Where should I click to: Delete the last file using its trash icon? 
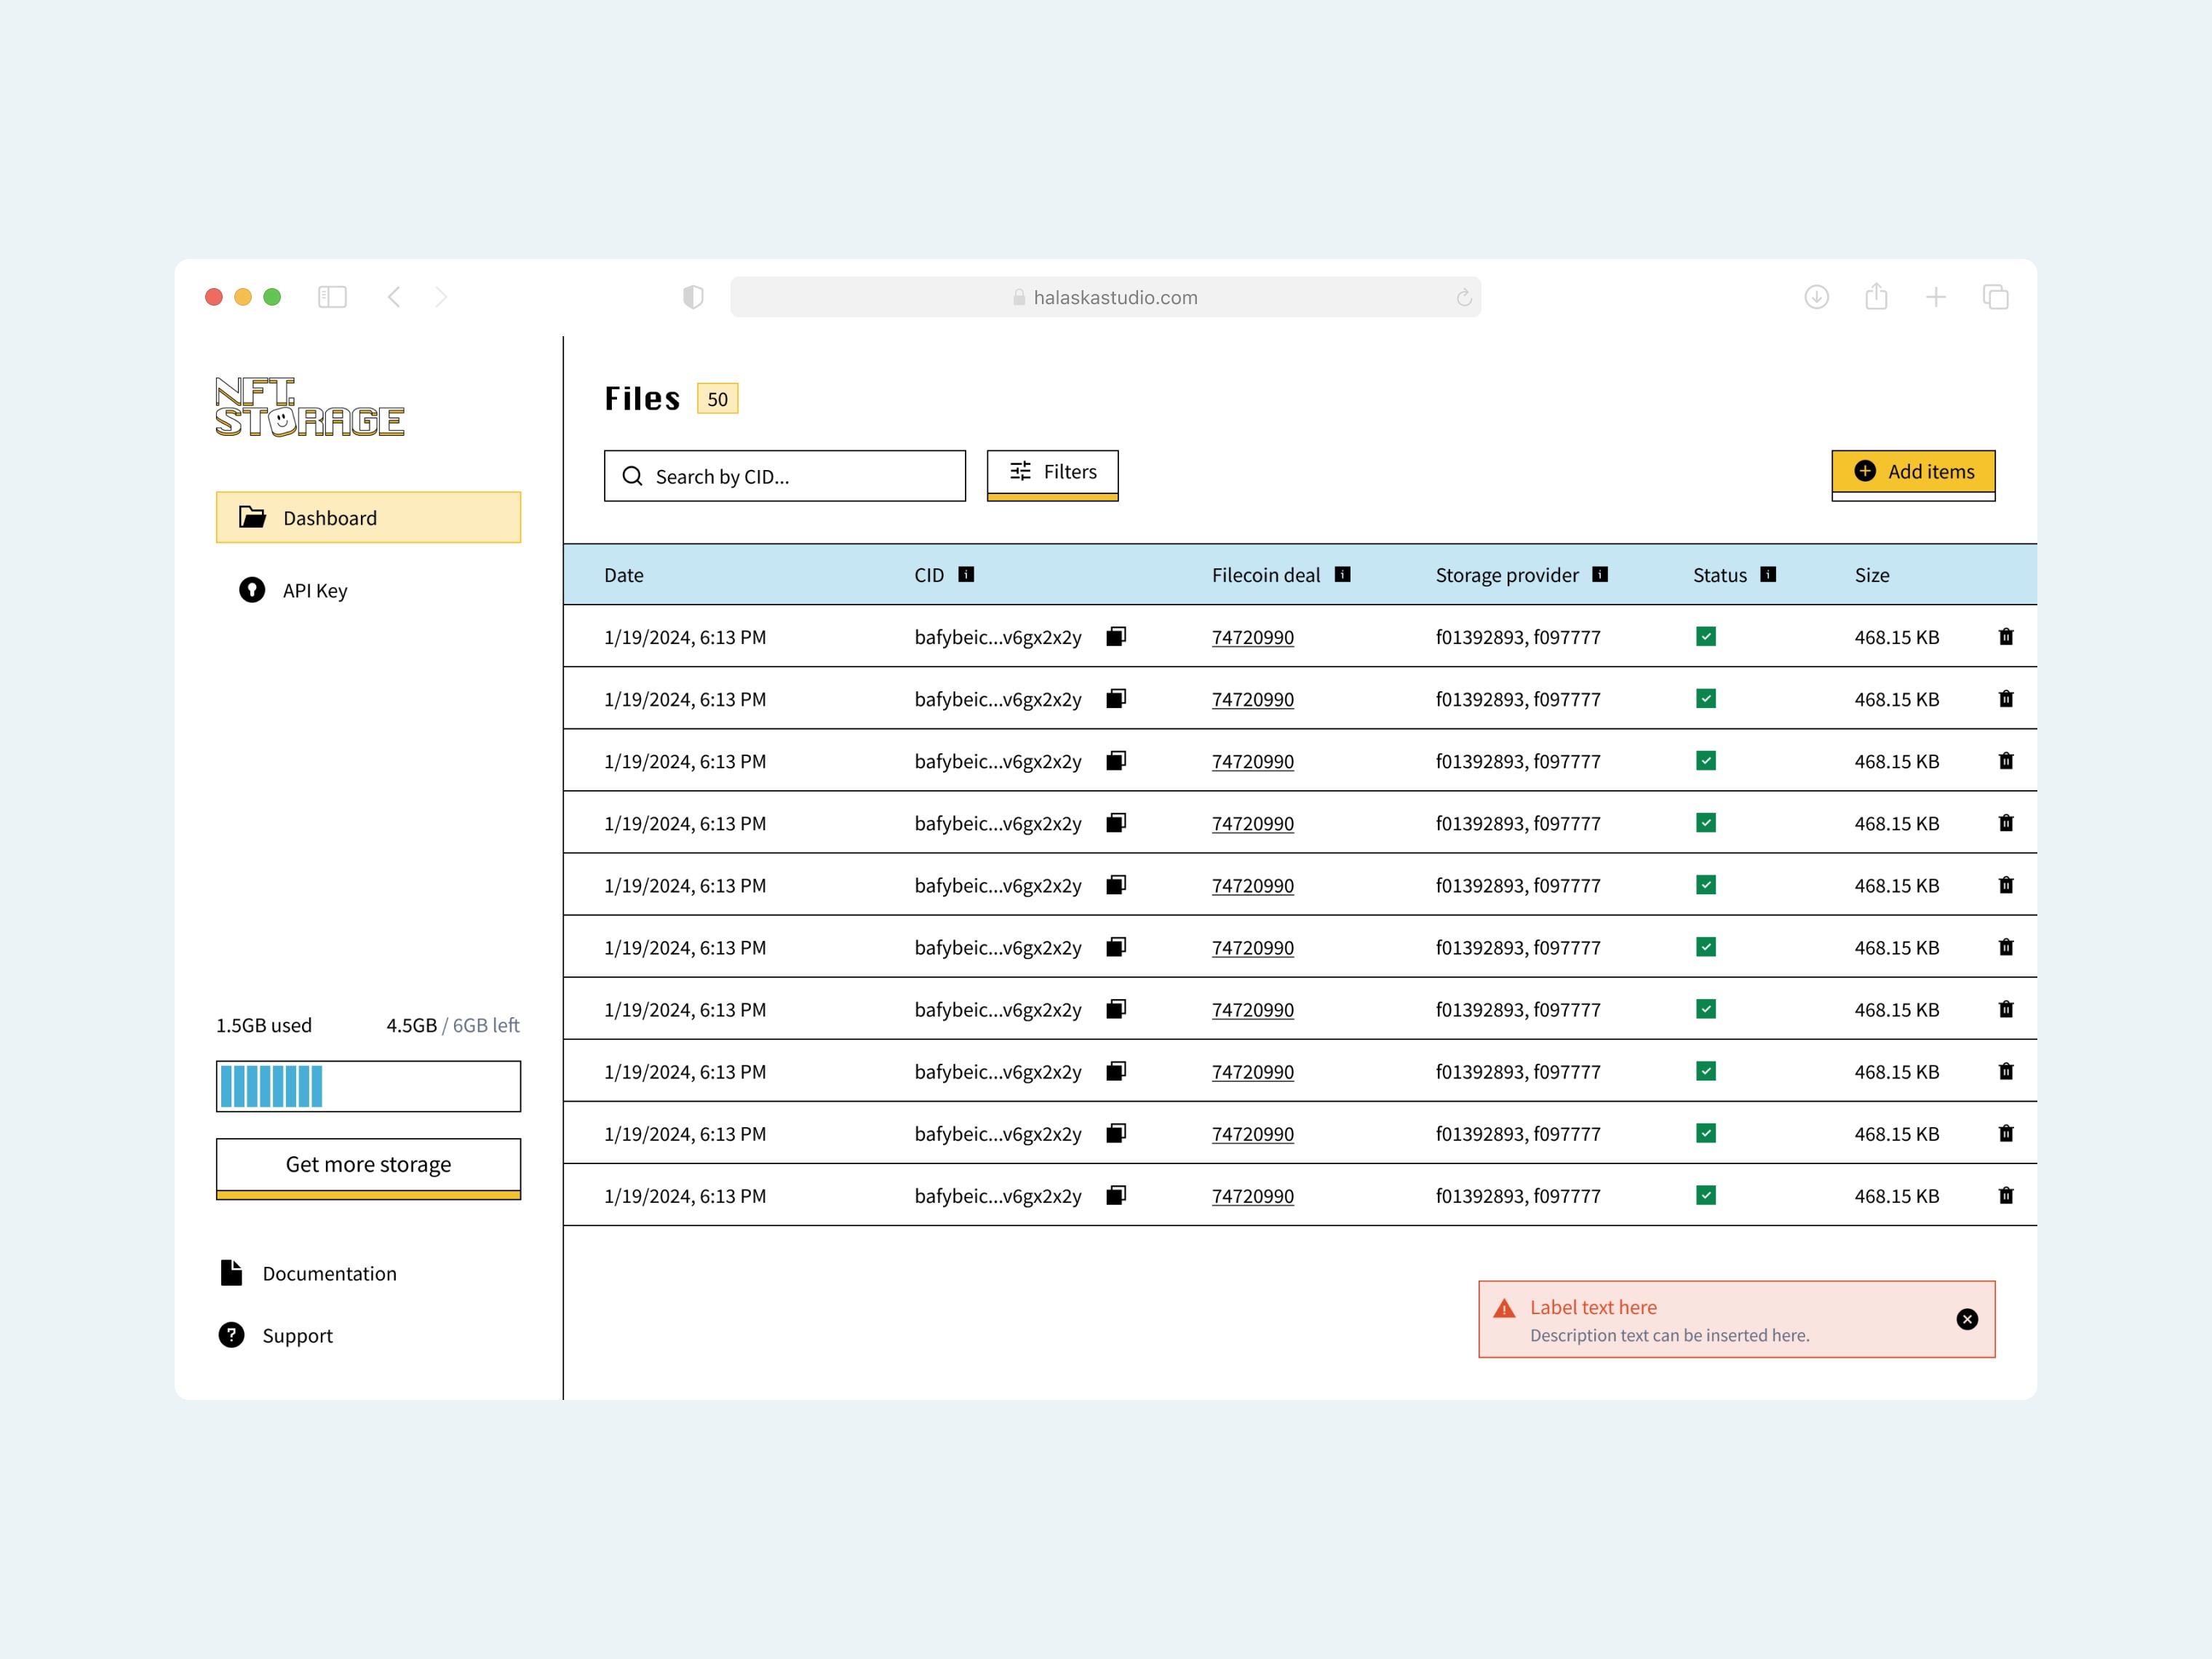tap(2007, 1195)
